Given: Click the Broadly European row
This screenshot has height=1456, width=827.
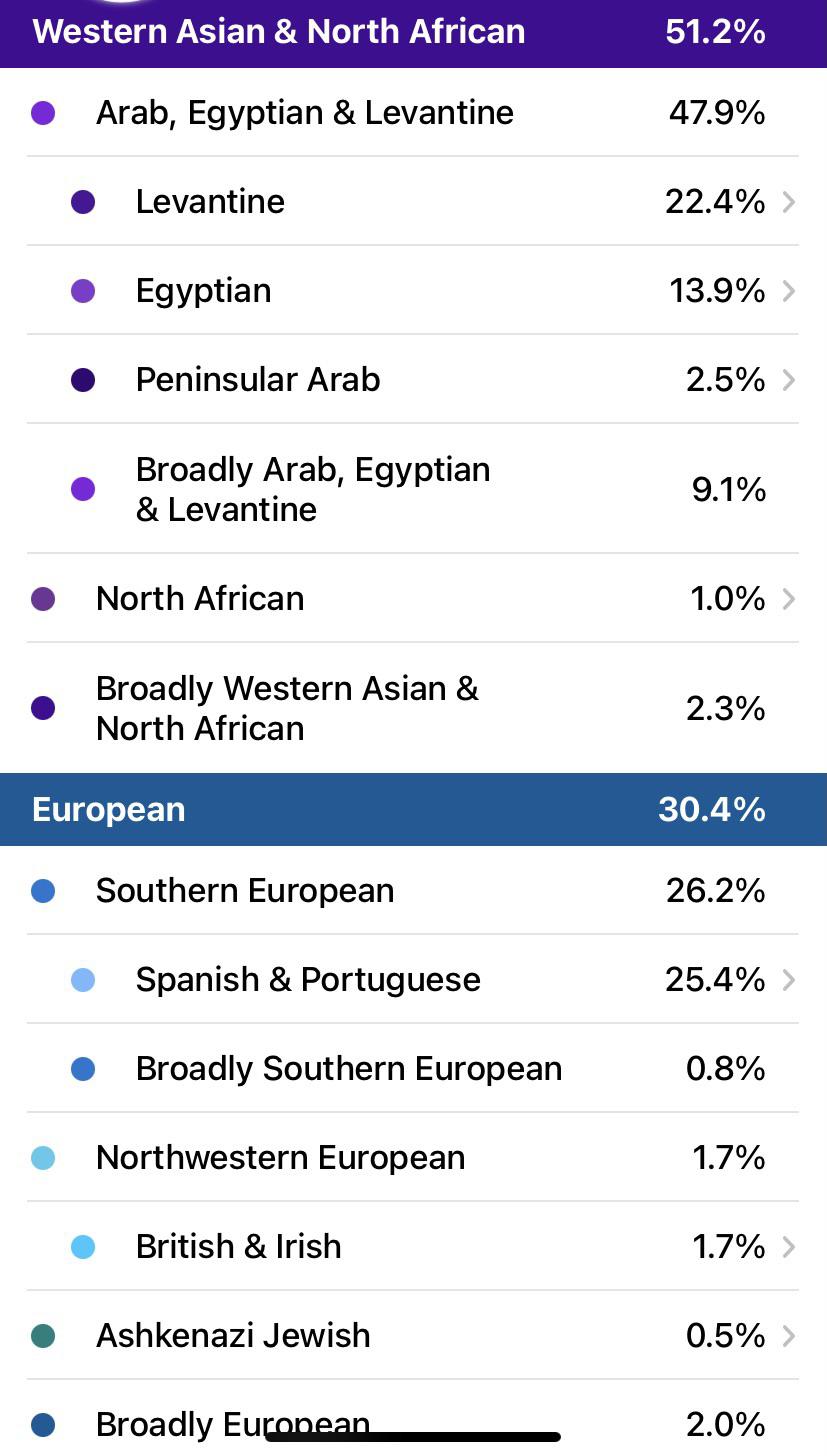Looking at the screenshot, I should tap(413, 1422).
